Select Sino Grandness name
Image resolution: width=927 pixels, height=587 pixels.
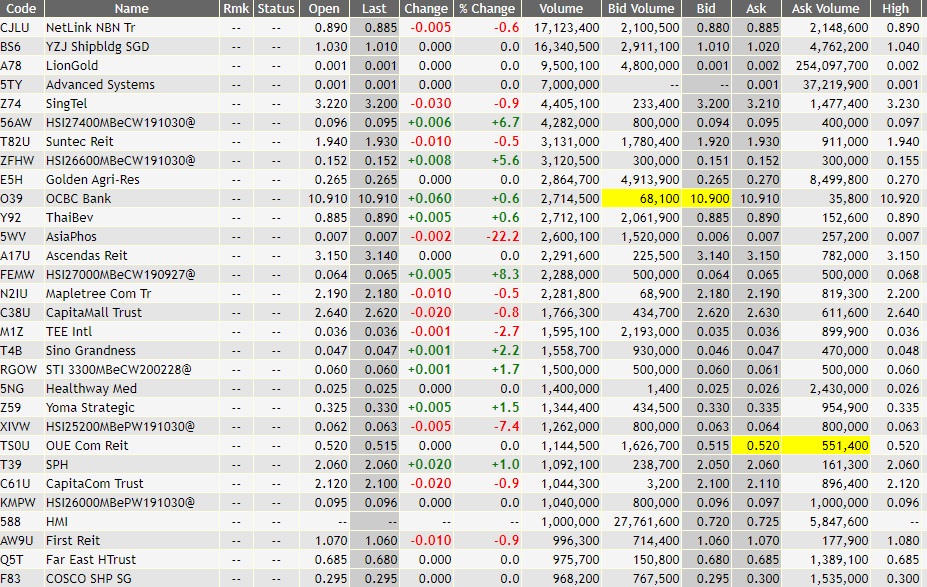tap(91, 351)
